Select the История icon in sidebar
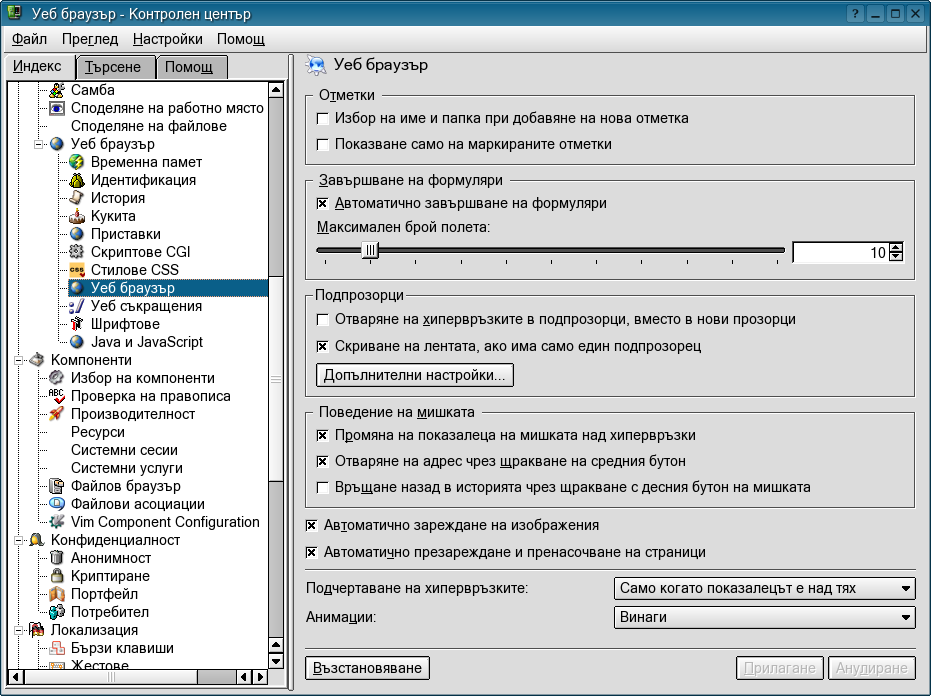This screenshot has height=696, width=931. pos(77,198)
